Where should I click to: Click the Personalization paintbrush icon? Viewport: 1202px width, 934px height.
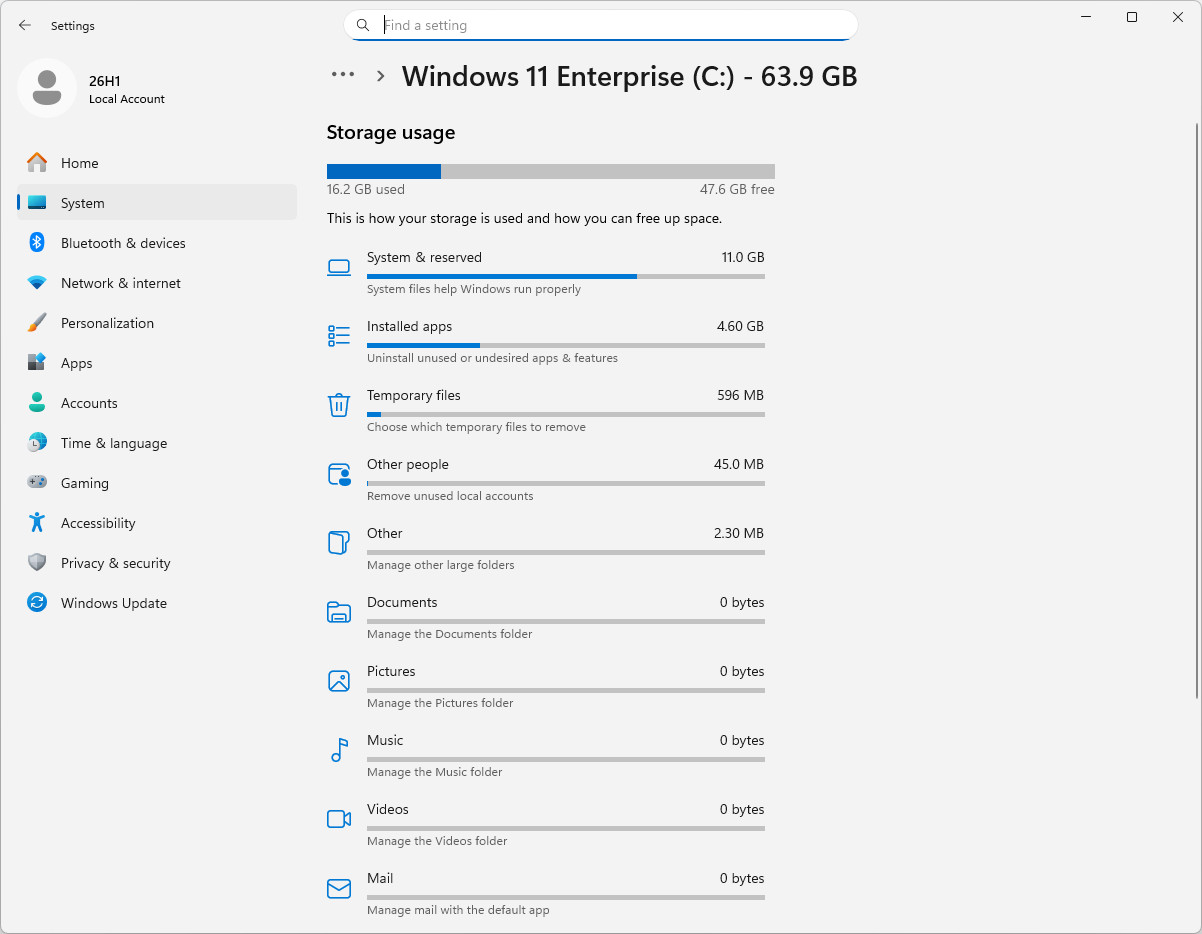coord(37,323)
